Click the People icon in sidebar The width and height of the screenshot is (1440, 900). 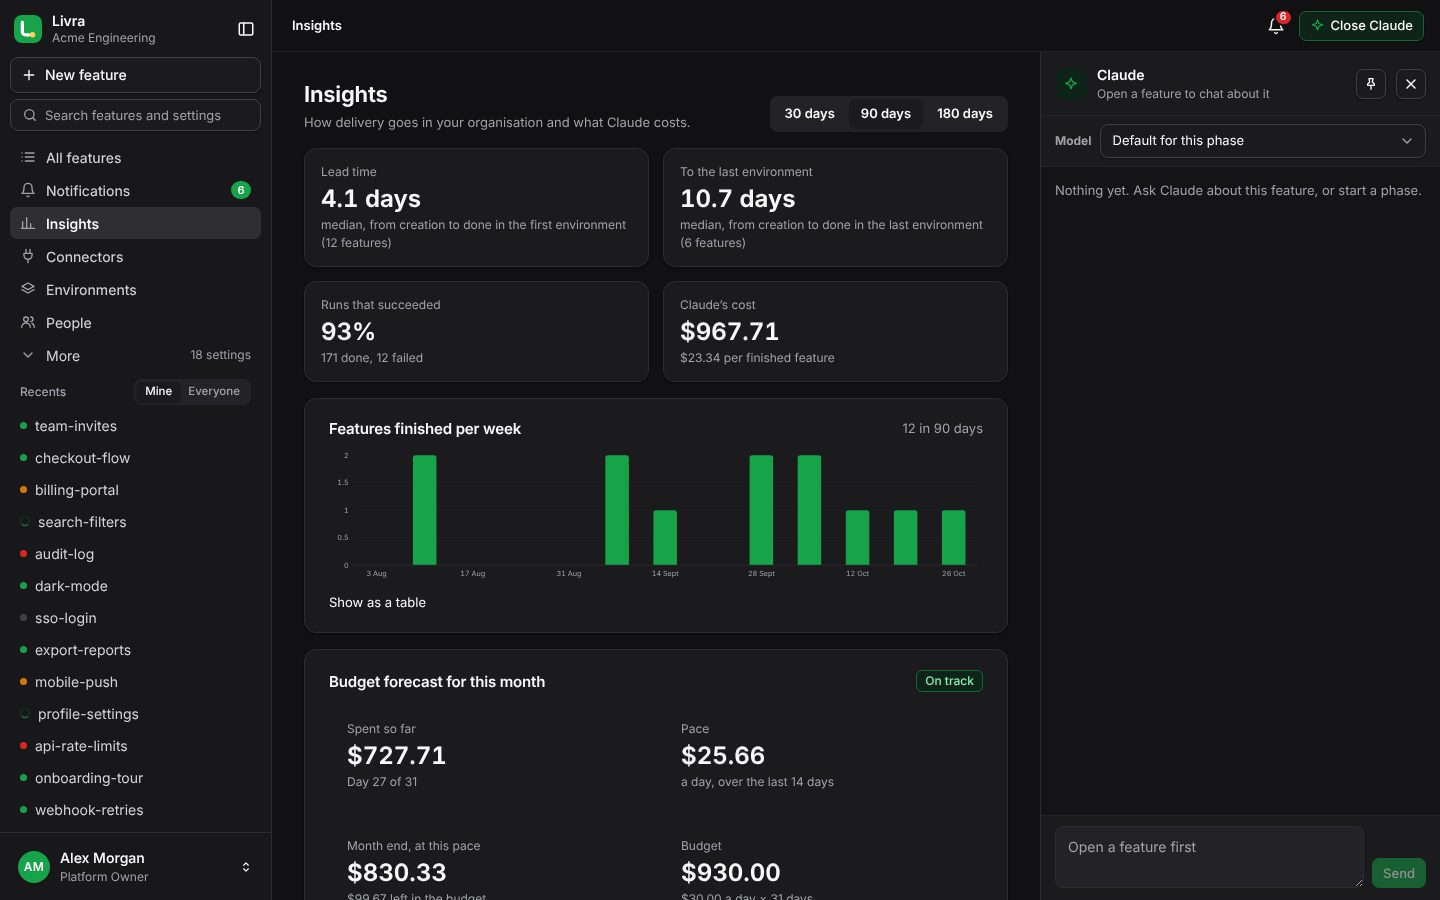coord(28,323)
